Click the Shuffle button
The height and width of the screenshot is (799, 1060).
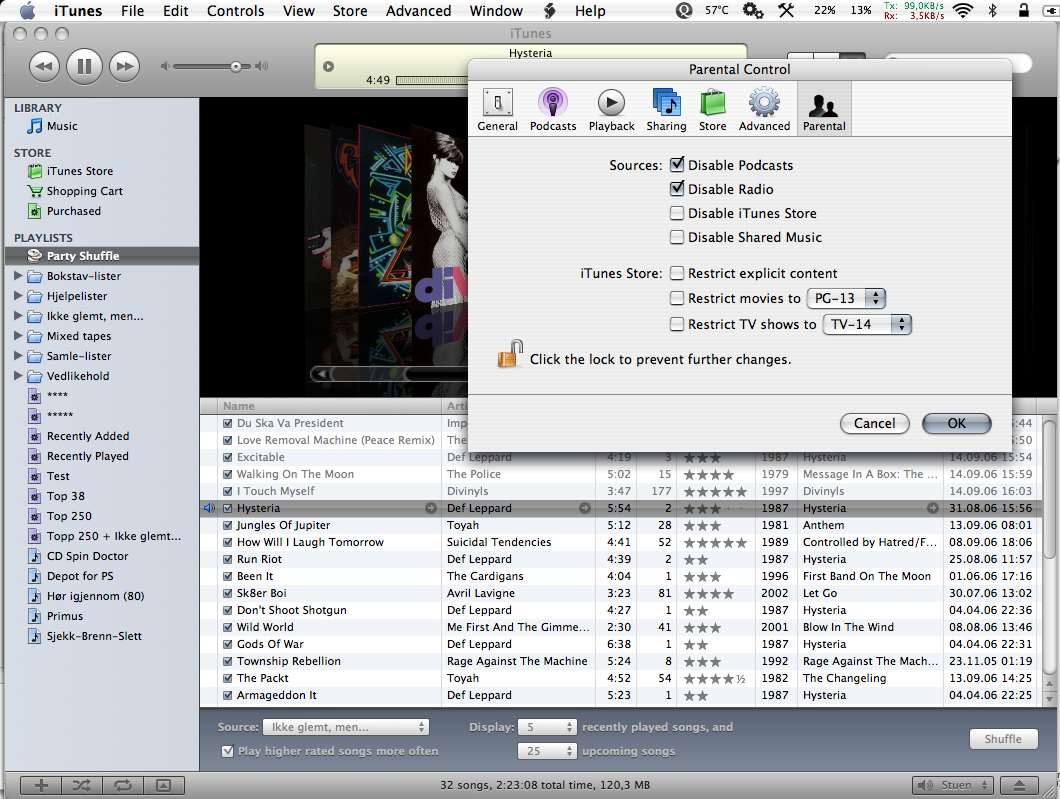1003,739
